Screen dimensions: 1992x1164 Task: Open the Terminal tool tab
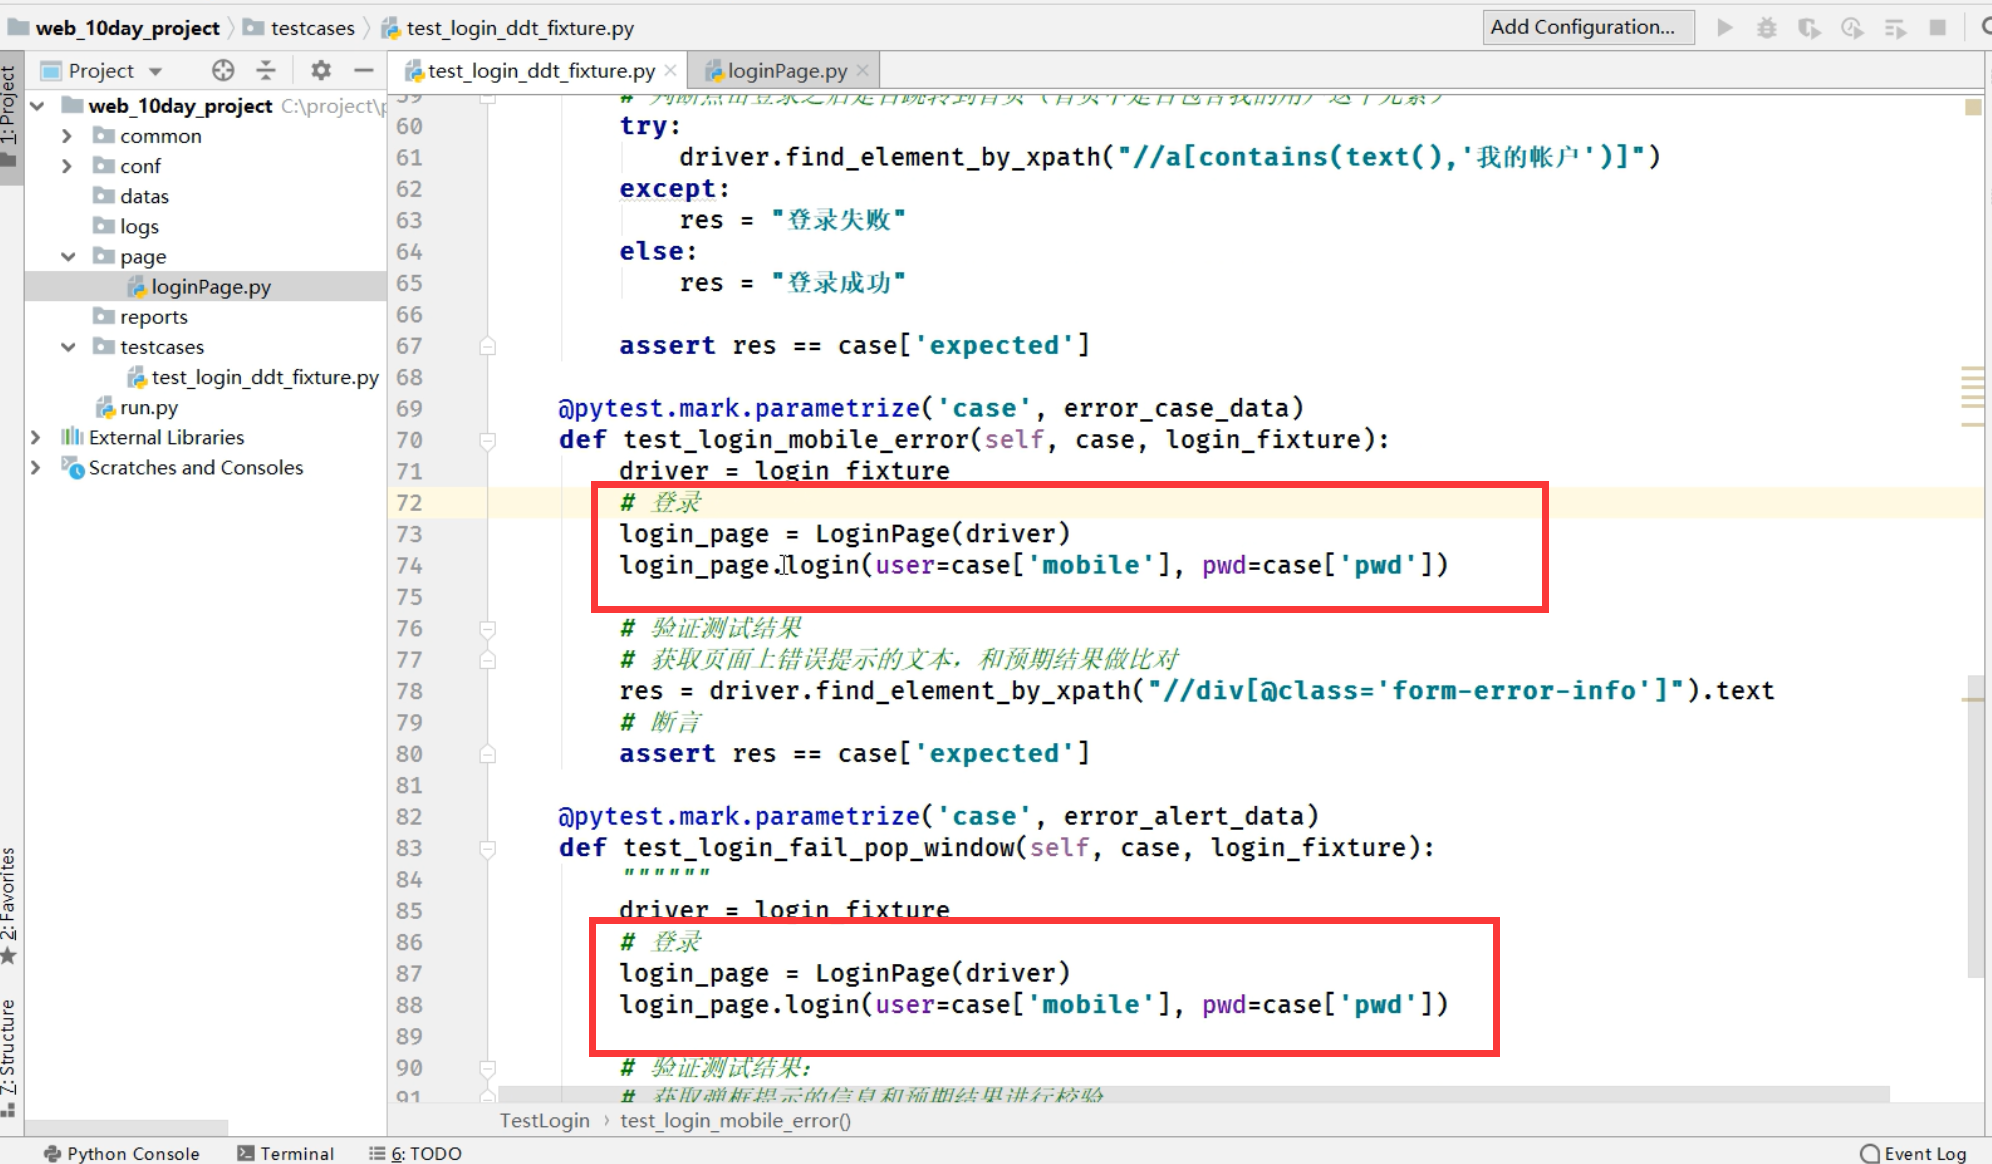point(286,1153)
